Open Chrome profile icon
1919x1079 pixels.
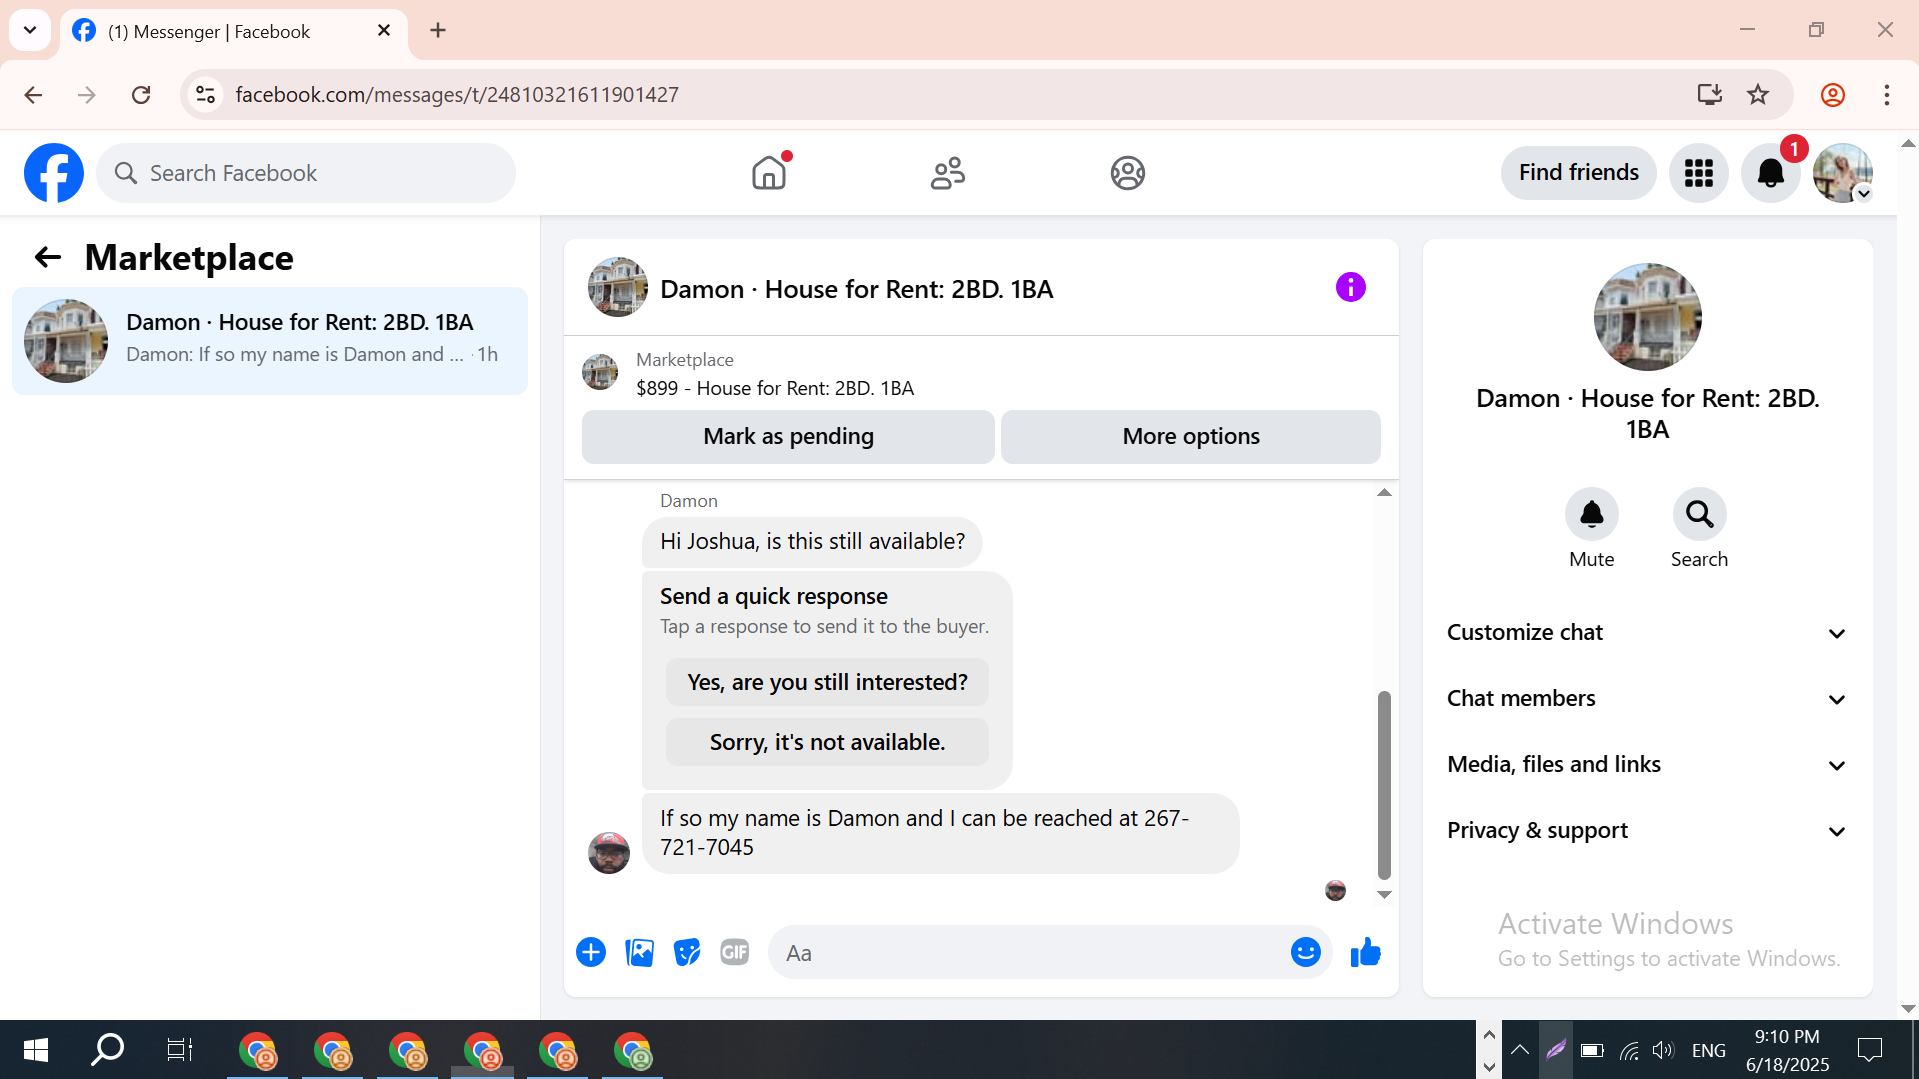pos(1832,95)
